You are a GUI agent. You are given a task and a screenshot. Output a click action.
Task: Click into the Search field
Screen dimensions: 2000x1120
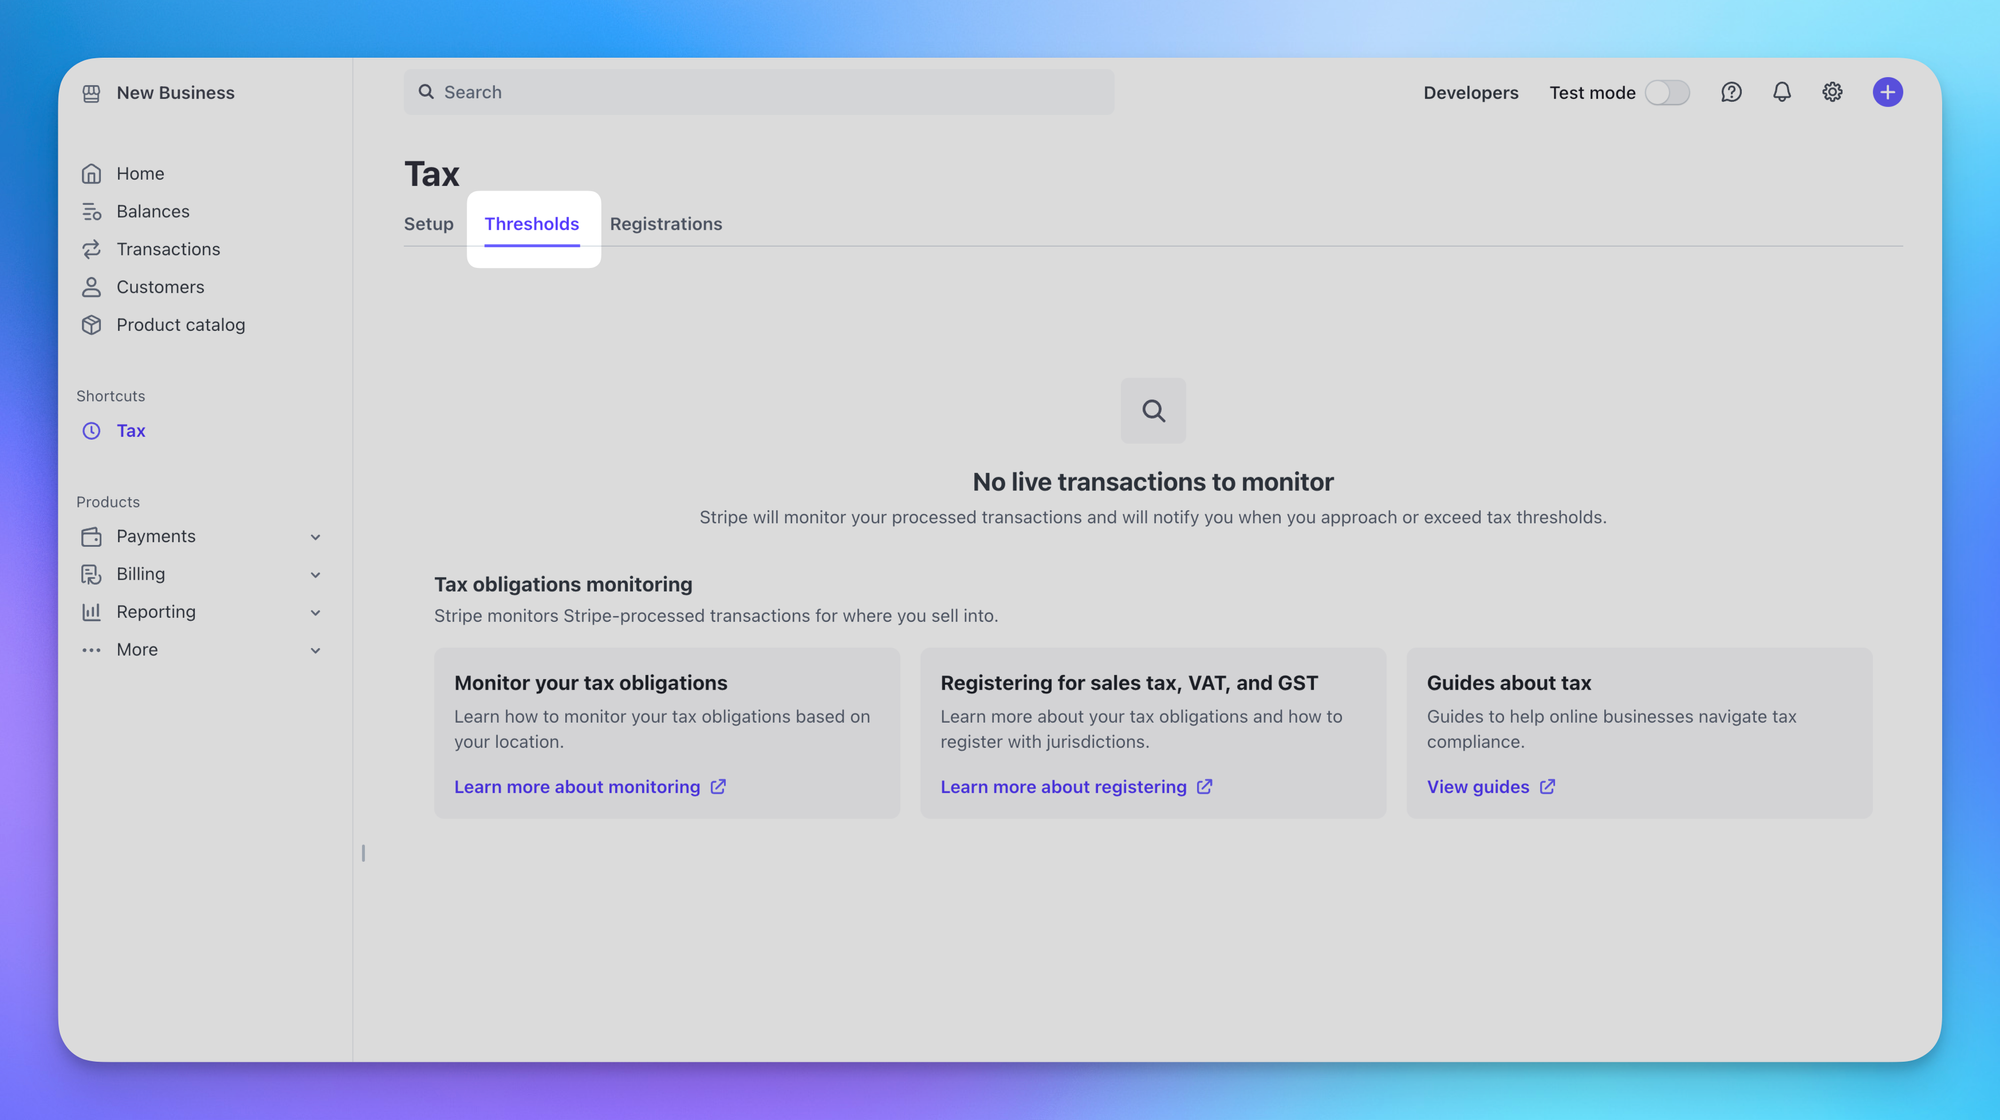coord(760,92)
